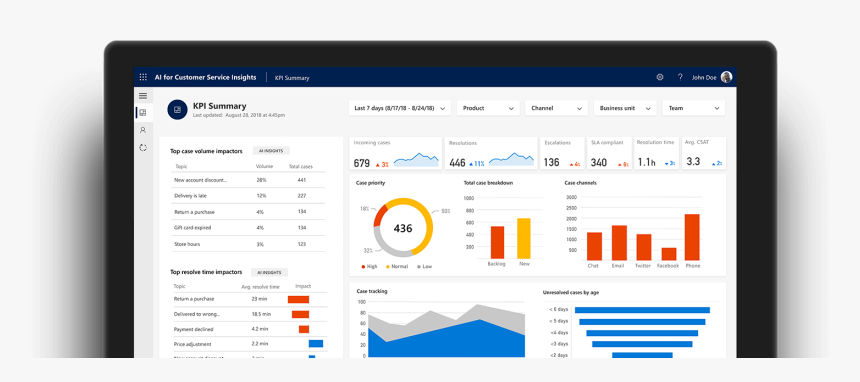Click AI Insights badge for resolve time
Screen dimensions: 860x382
269,272
